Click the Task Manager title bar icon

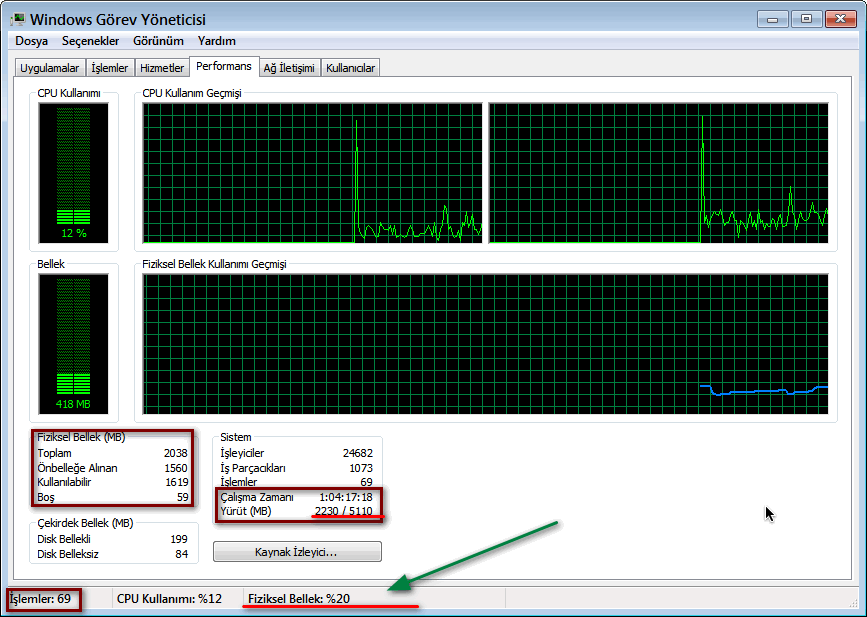[17, 19]
